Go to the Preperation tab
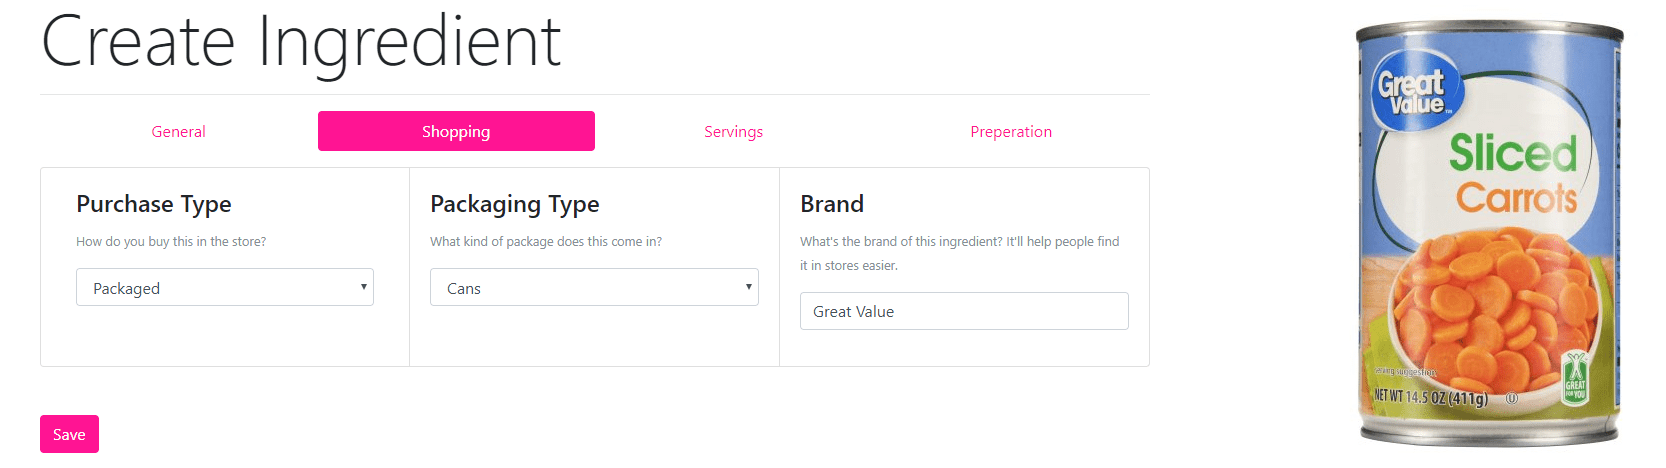 click(1010, 132)
